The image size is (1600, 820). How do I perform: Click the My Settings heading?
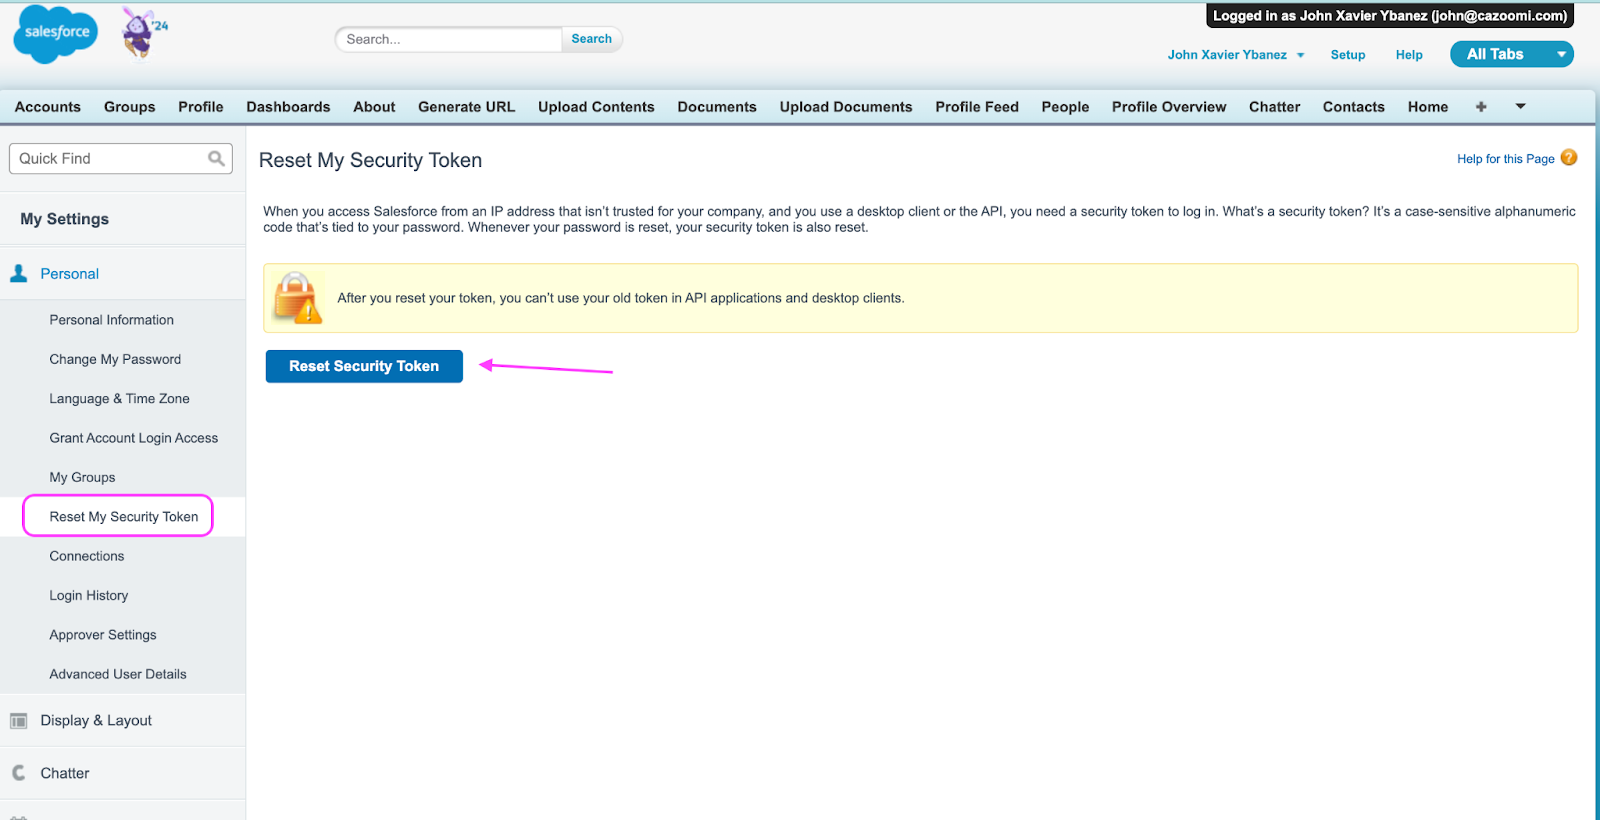pyautogui.click(x=65, y=219)
